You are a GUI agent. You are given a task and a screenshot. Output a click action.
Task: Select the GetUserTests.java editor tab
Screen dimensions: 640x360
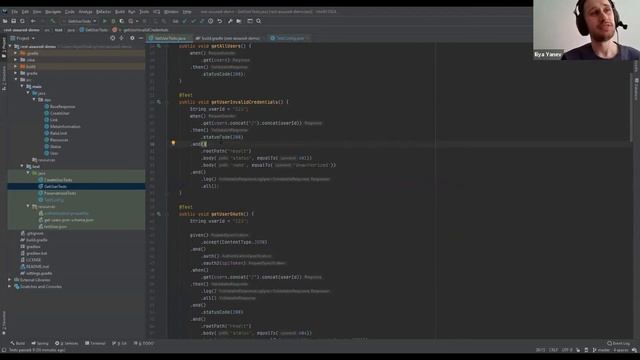(x=168, y=38)
